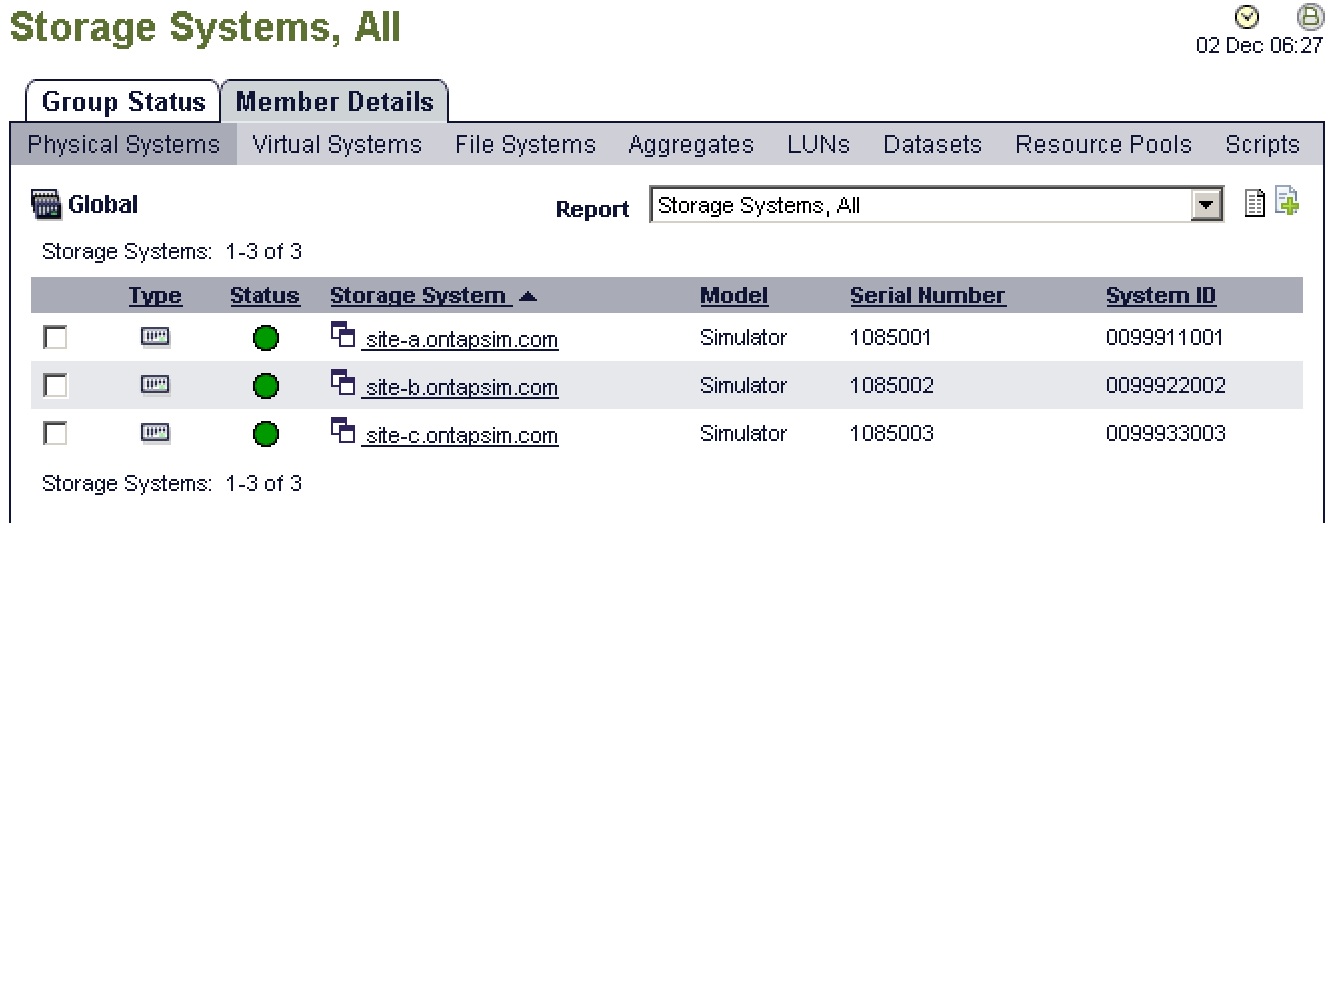Screen dimensions: 1340x989
Task: Click the type icon for site-a.ontapsim.com
Action: pyautogui.click(x=155, y=337)
